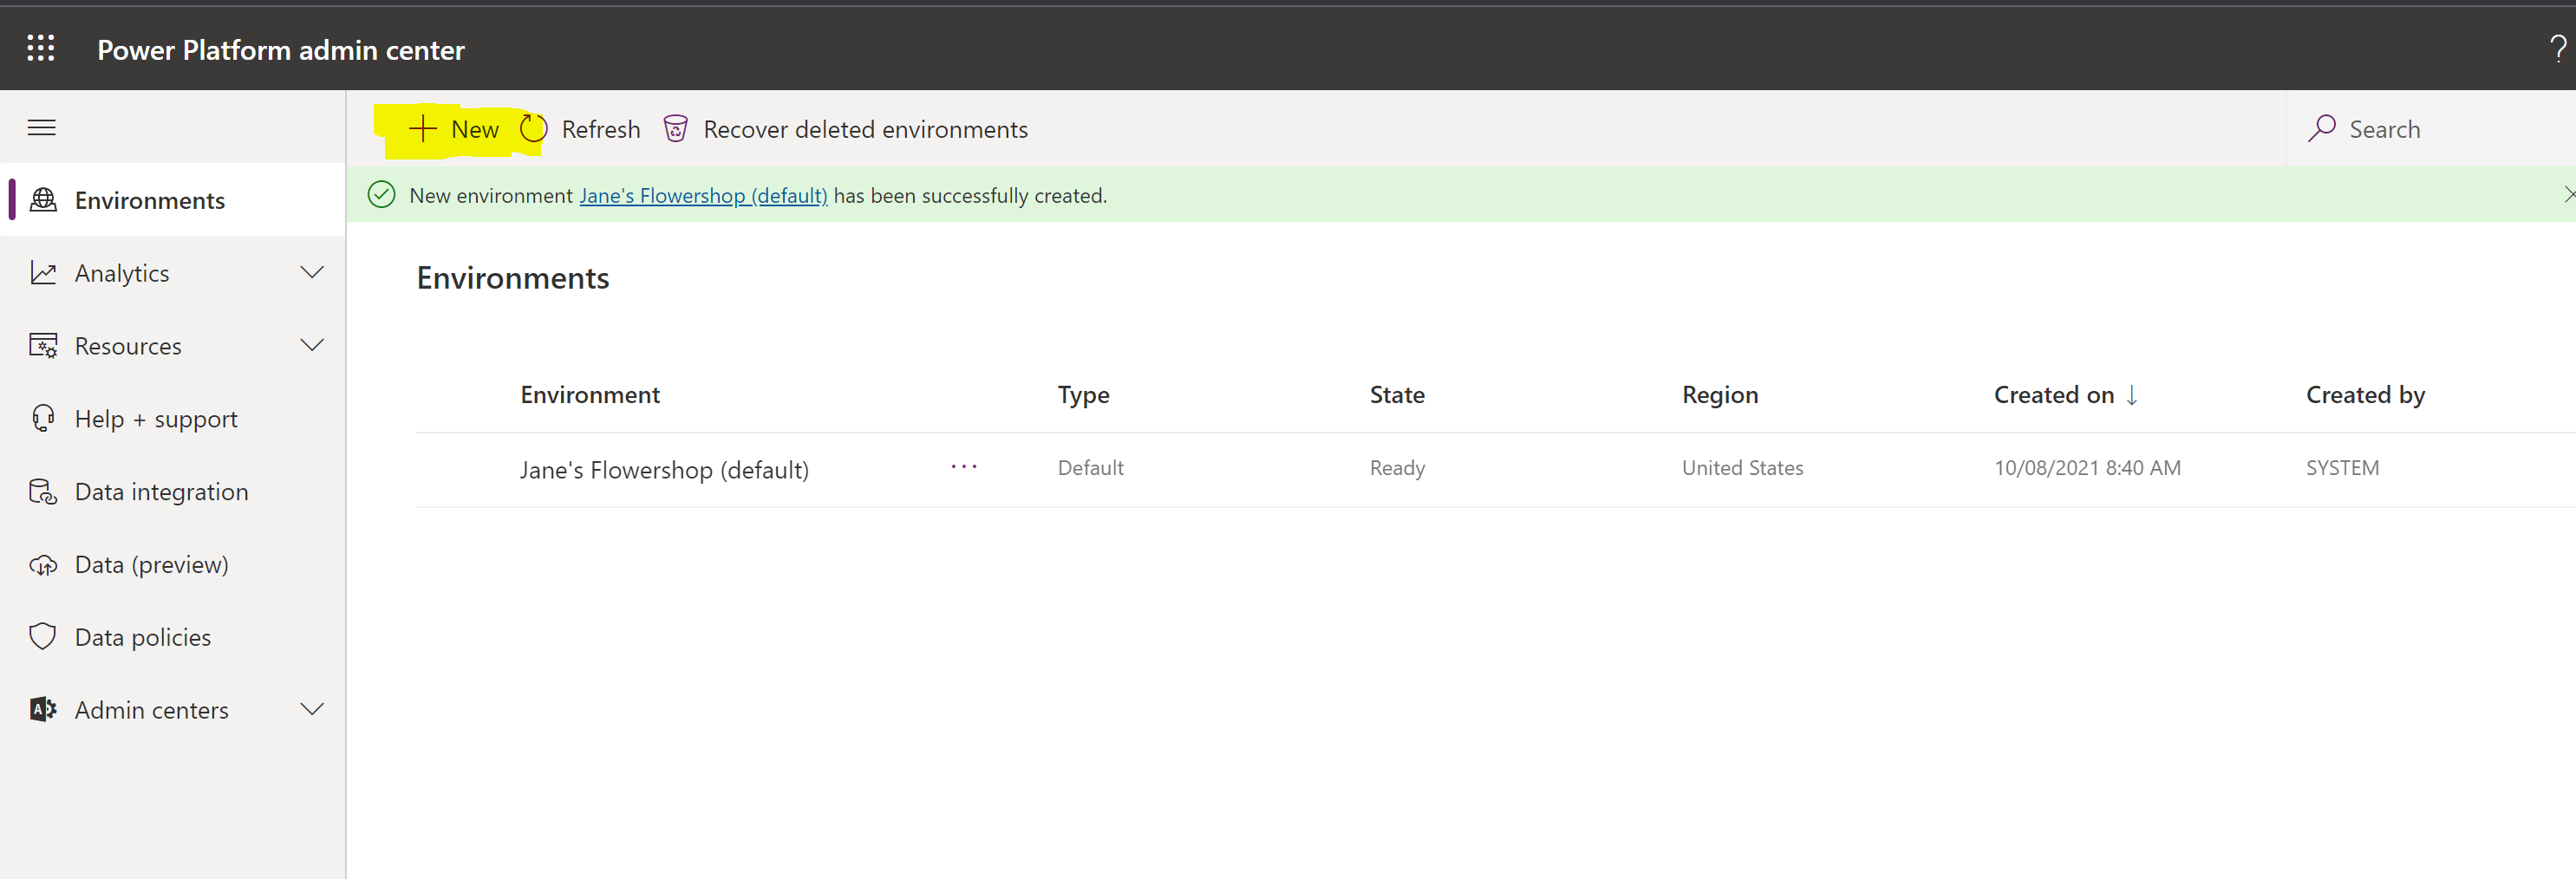Viewport: 2576px width, 879px height.
Task: Sort by Created by column header
Action: pos(2365,395)
